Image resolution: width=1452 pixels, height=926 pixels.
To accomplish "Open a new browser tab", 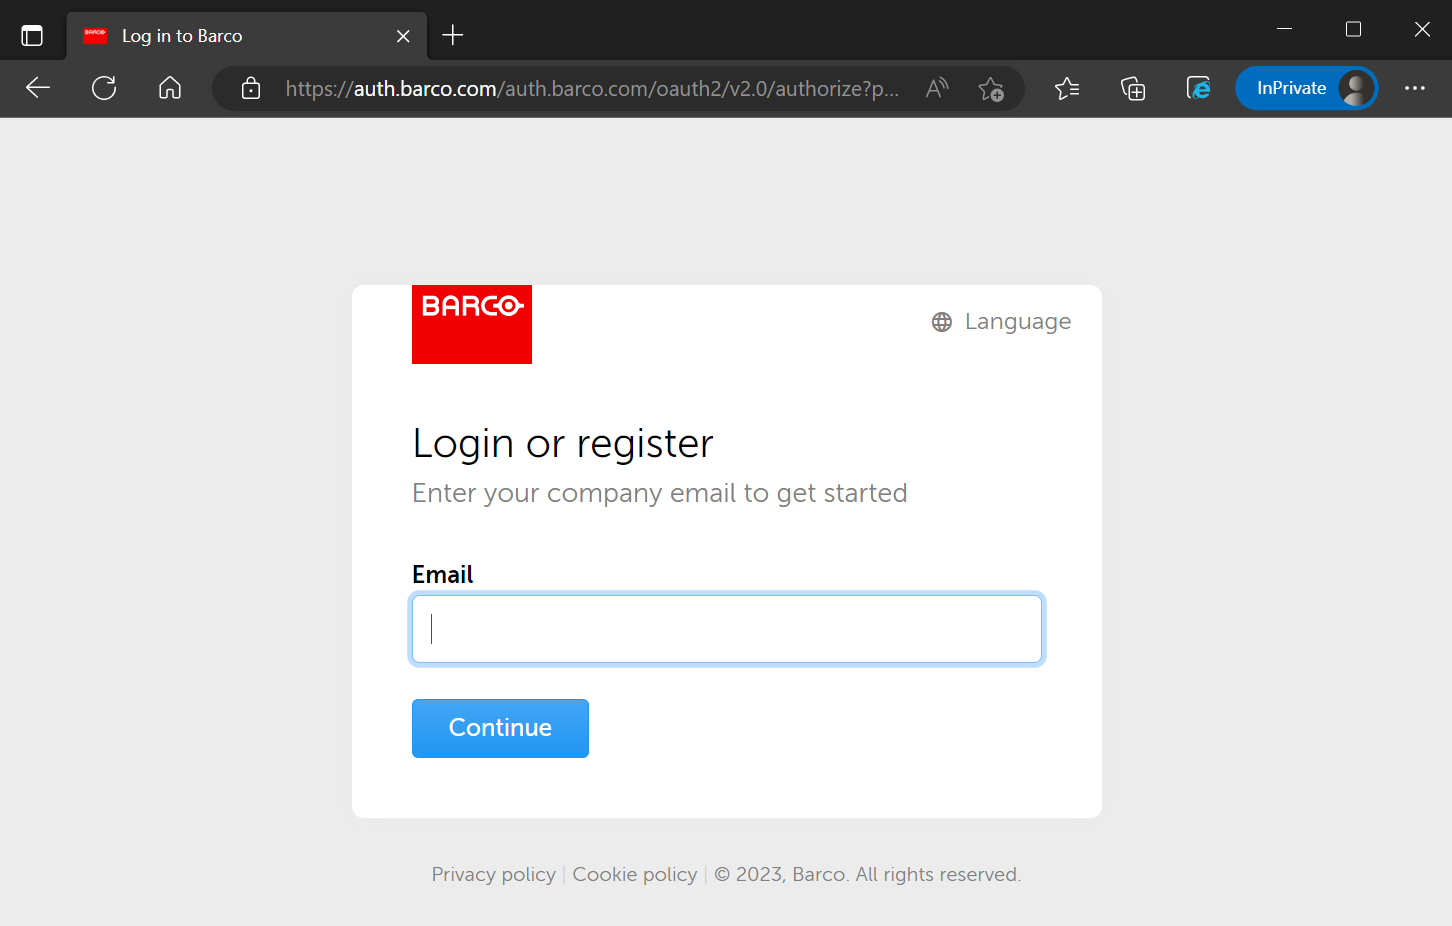I will pyautogui.click(x=452, y=34).
